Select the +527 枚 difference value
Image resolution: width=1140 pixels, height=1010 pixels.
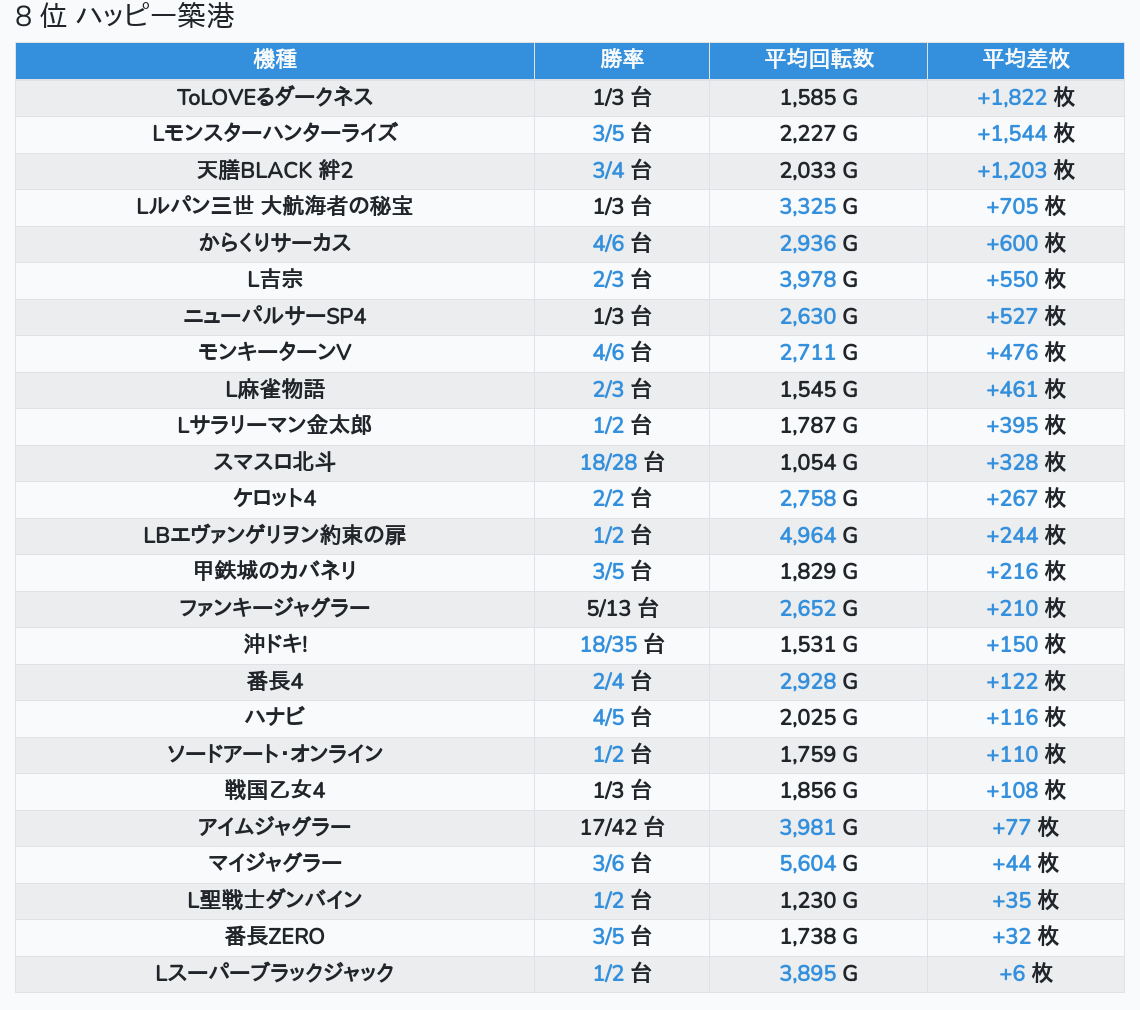[1026, 316]
